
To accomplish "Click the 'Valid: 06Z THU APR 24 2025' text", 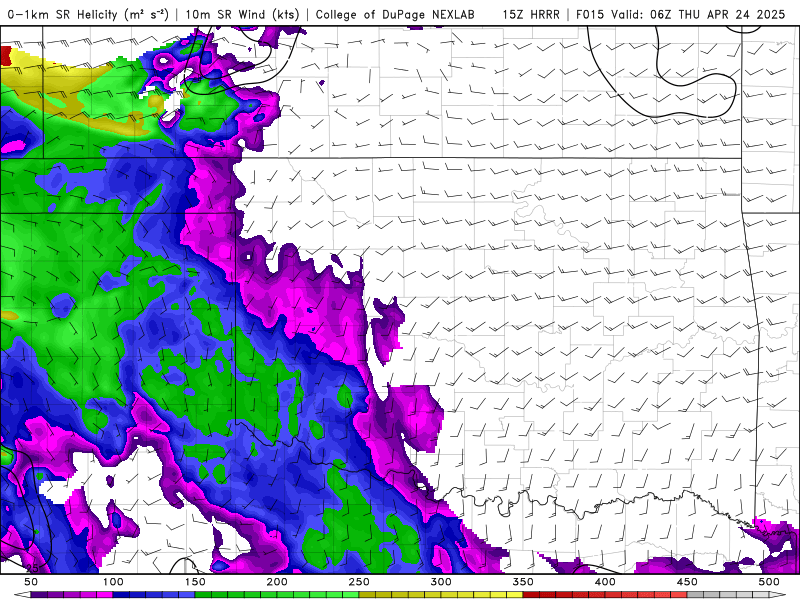I will [x=698, y=14].
